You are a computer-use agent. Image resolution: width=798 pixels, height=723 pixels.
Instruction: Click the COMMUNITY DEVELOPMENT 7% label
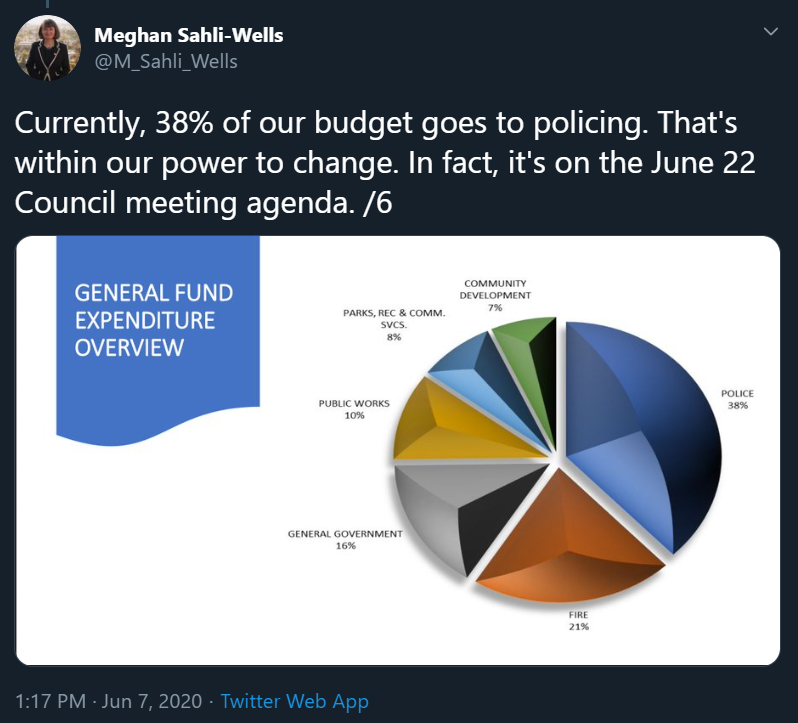click(495, 295)
